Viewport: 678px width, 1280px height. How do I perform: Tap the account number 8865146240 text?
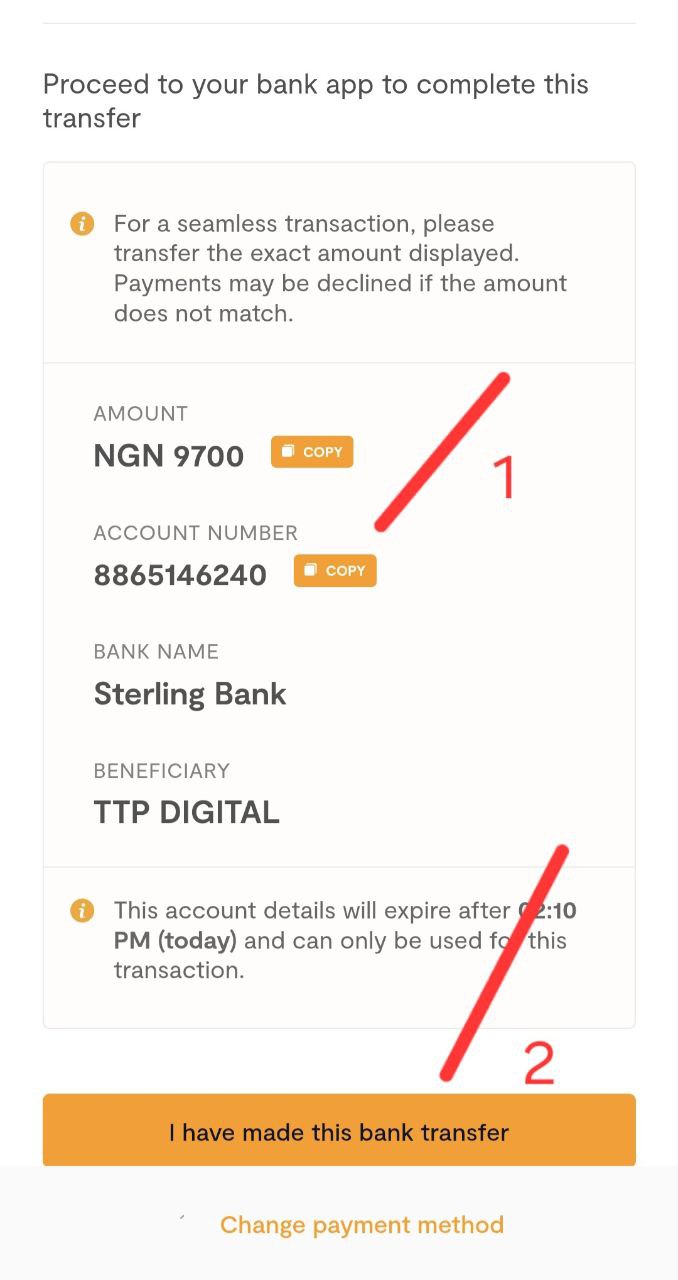point(180,575)
